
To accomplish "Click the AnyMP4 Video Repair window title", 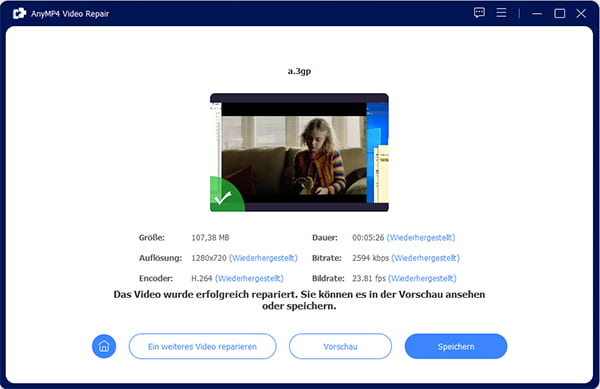I will 70,14.
